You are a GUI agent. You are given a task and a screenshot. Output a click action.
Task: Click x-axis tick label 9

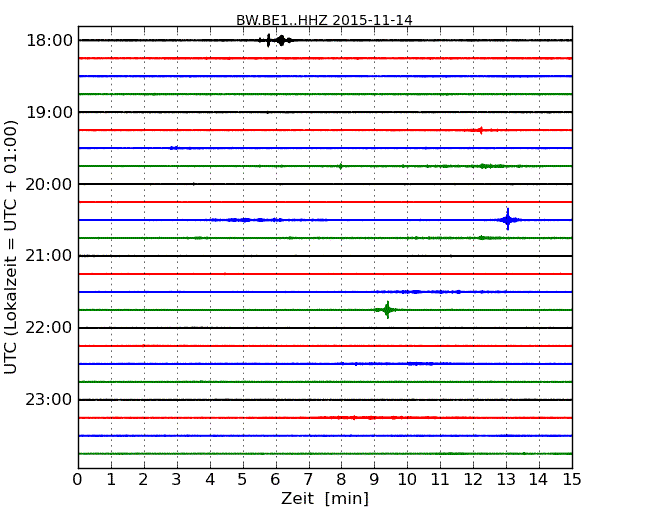(x=374, y=480)
